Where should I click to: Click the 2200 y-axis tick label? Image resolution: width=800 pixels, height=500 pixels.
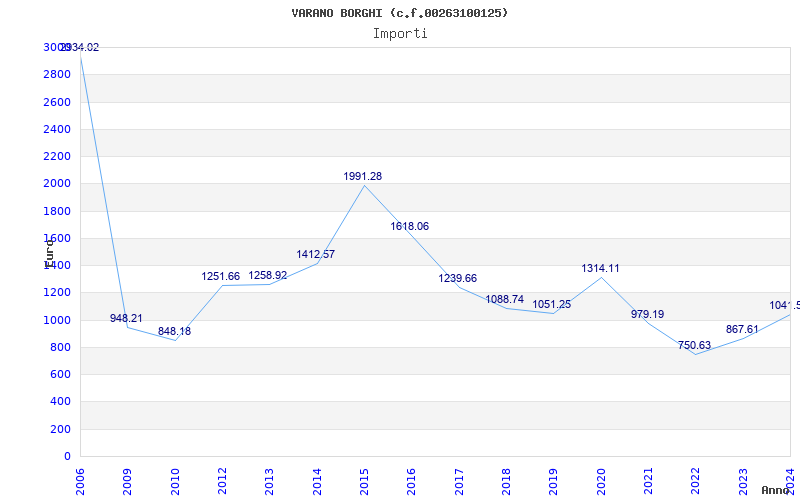pyautogui.click(x=57, y=157)
